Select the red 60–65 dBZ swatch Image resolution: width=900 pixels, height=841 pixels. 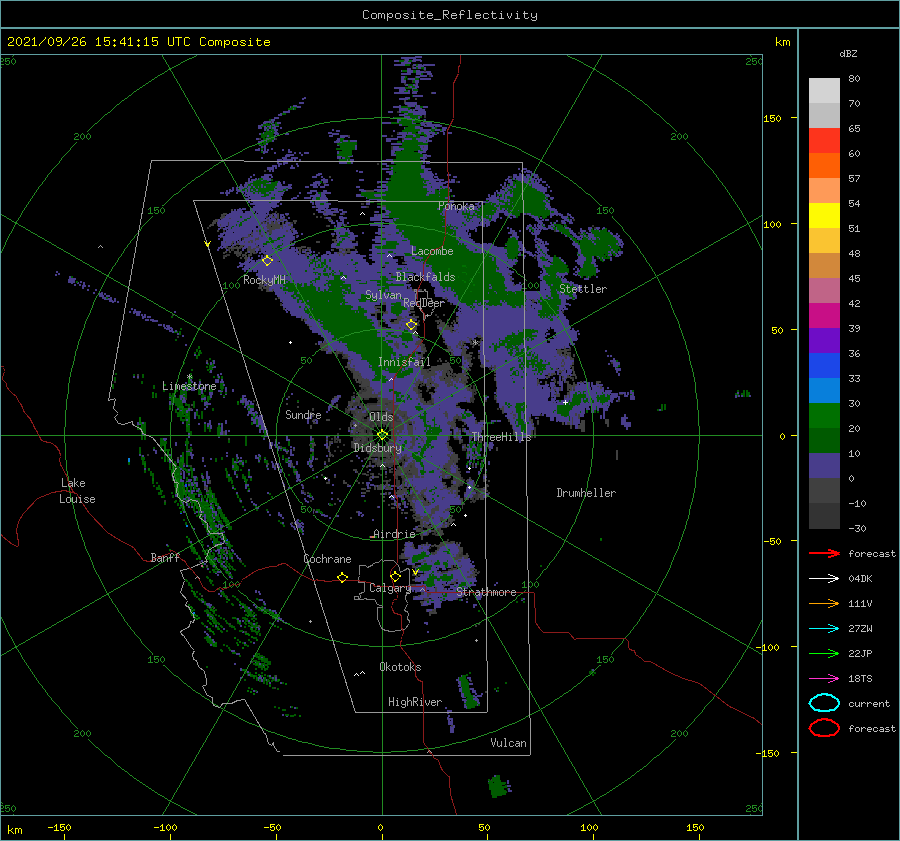[824, 140]
